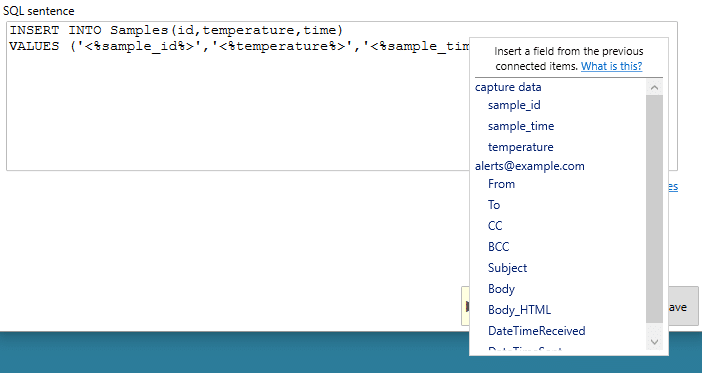702x373 pixels.
Task: Insert the From field
Action: (x=501, y=184)
